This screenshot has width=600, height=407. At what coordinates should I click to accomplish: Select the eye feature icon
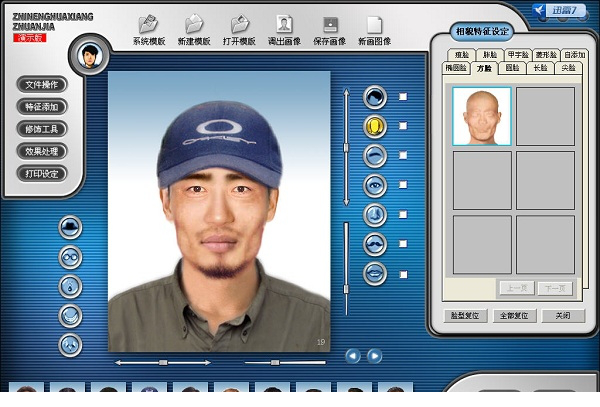pyautogui.click(x=375, y=186)
